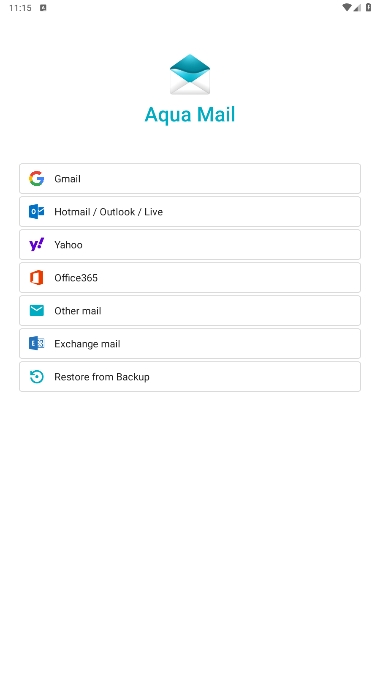The image size is (380, 677).
Task: Tap the purple Yahoo icon
Action: coord(37,245)
